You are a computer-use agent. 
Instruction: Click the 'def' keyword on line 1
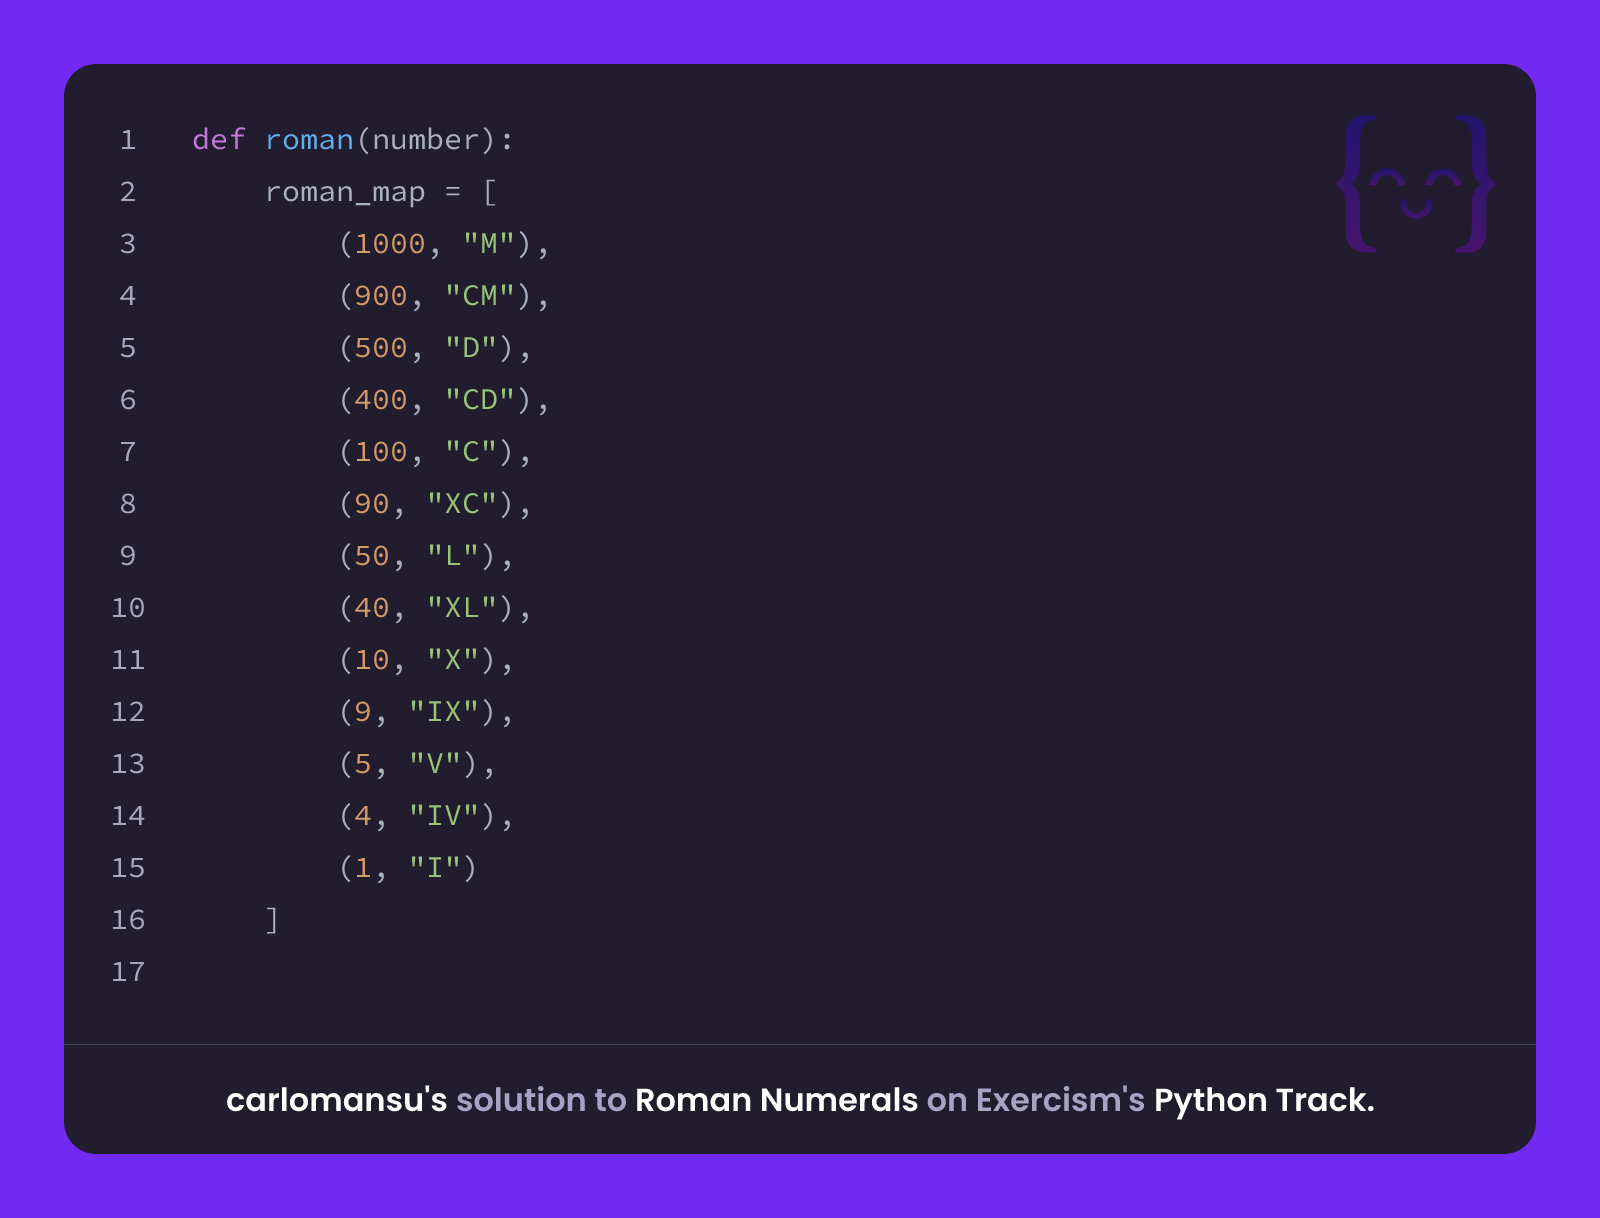219,140
